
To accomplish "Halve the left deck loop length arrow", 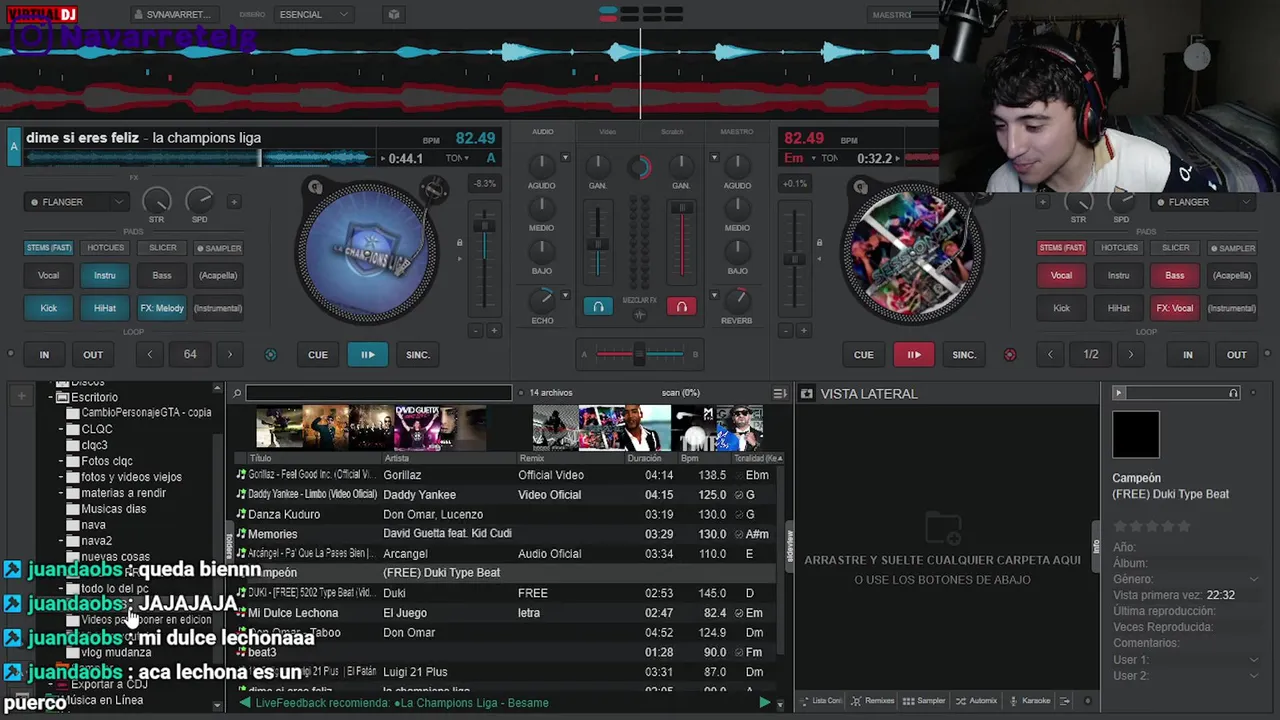I will click(150, 355).
